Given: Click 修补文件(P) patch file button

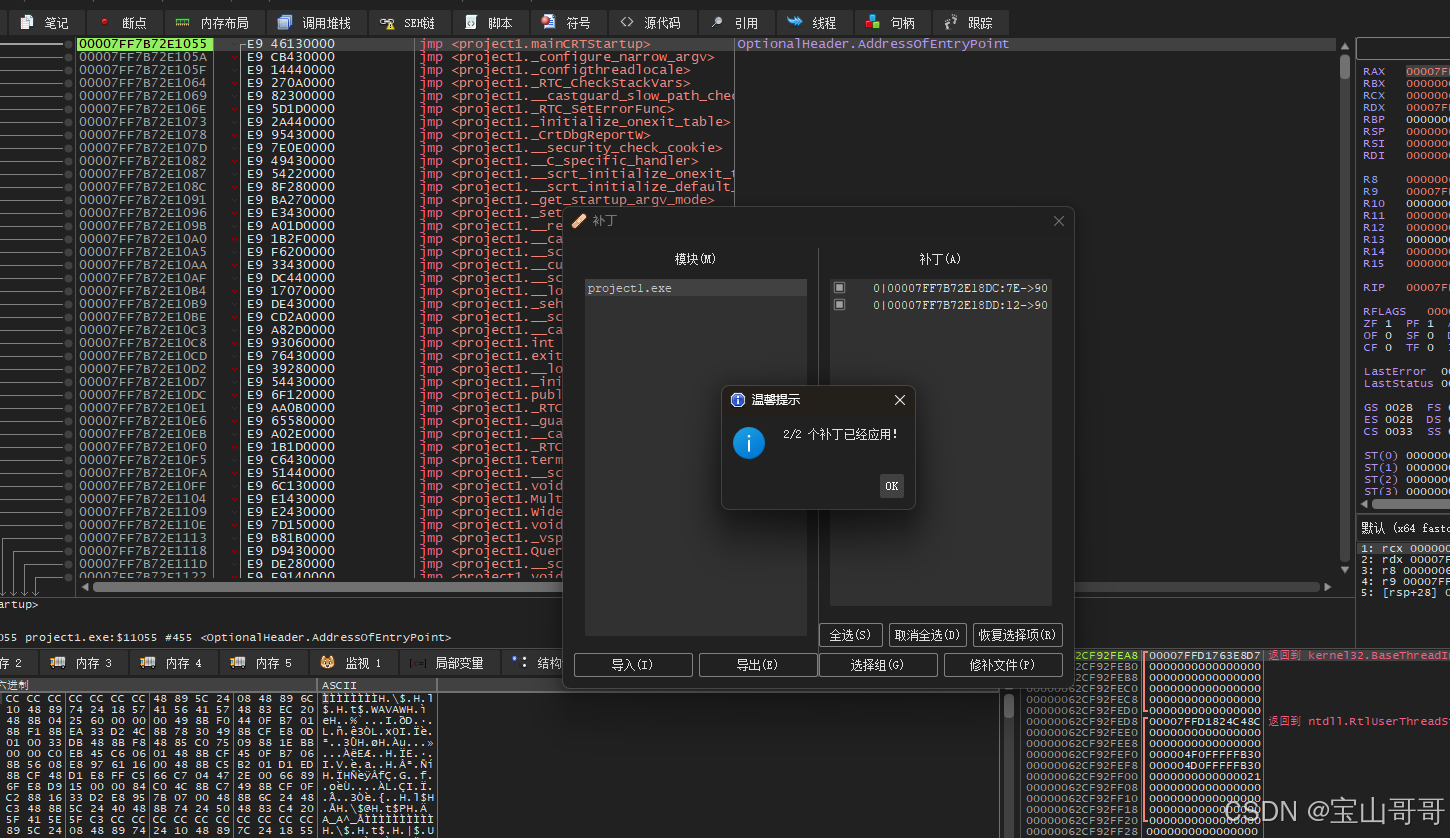Looking at the screenshot, I should point(1002,665).
